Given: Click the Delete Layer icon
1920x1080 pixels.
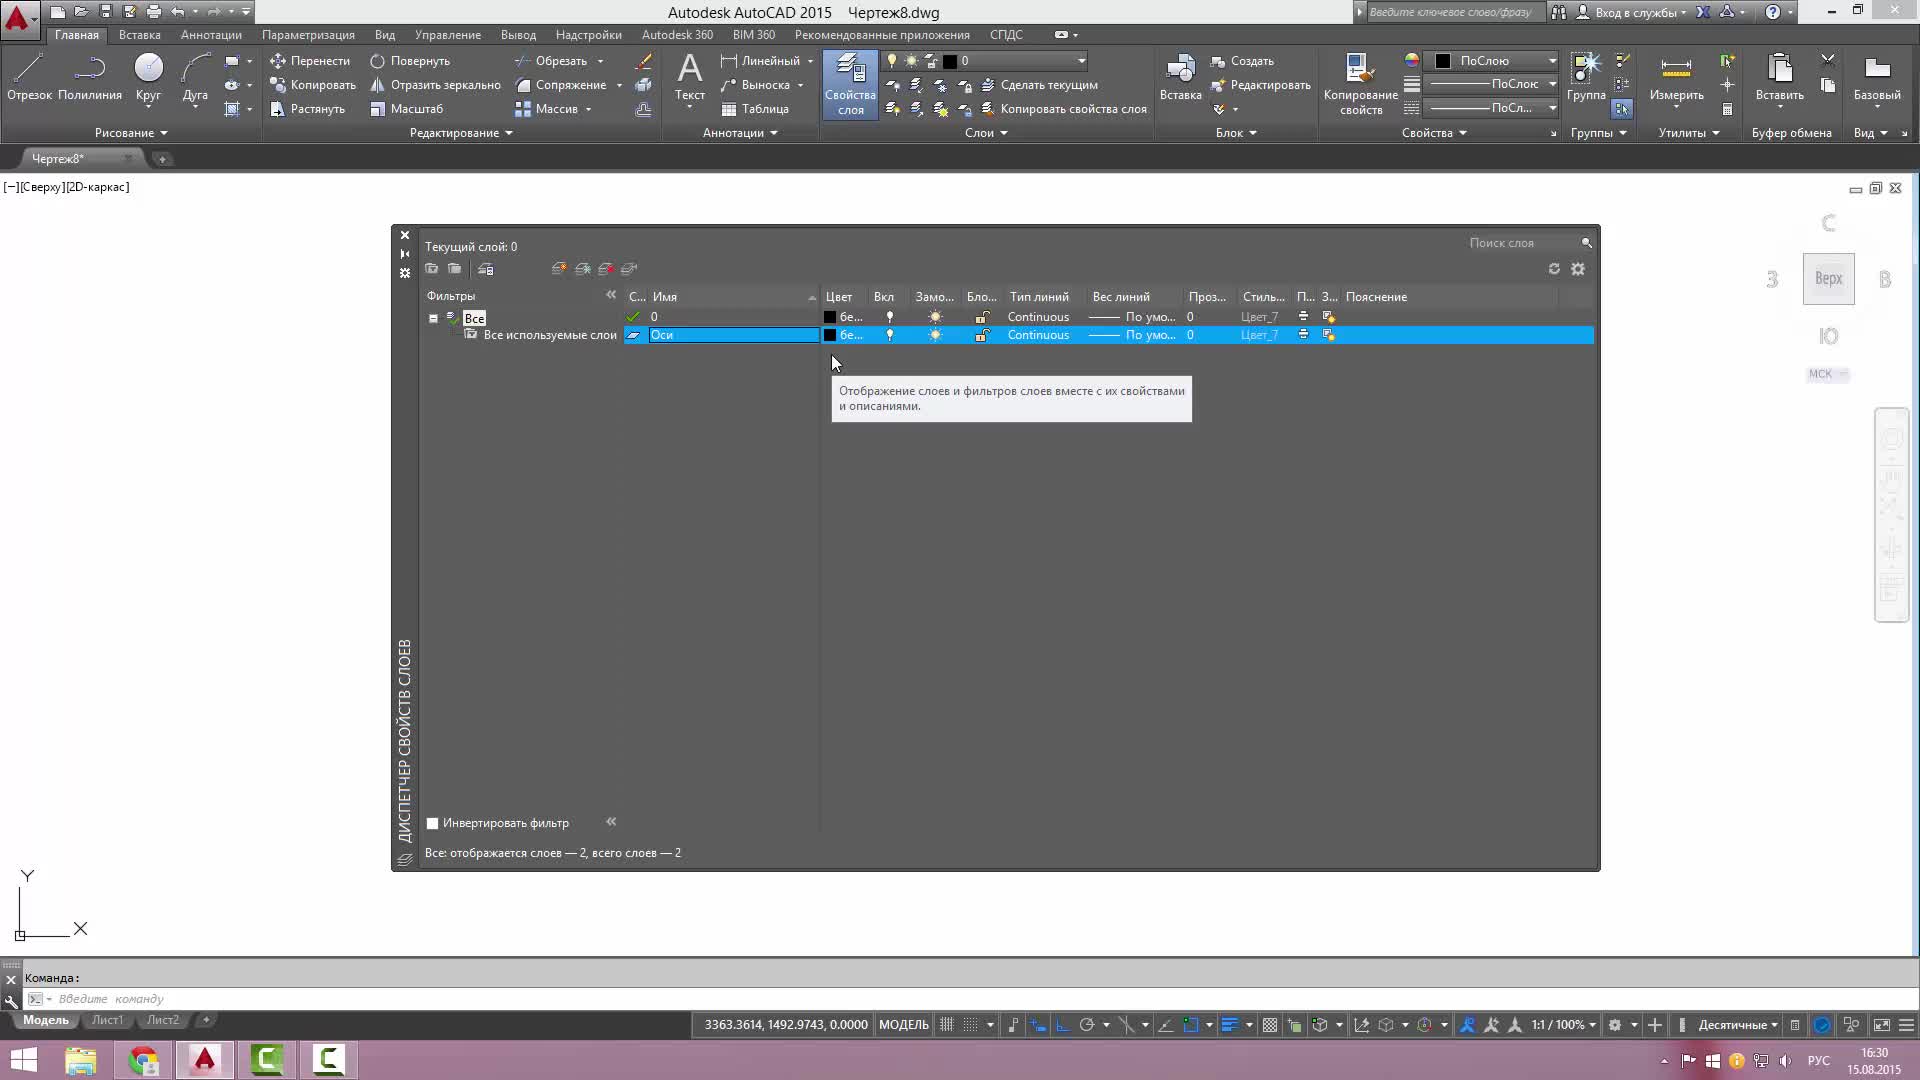Looking at the screenshot, I should pyautogui.click(x=605, y=269).
